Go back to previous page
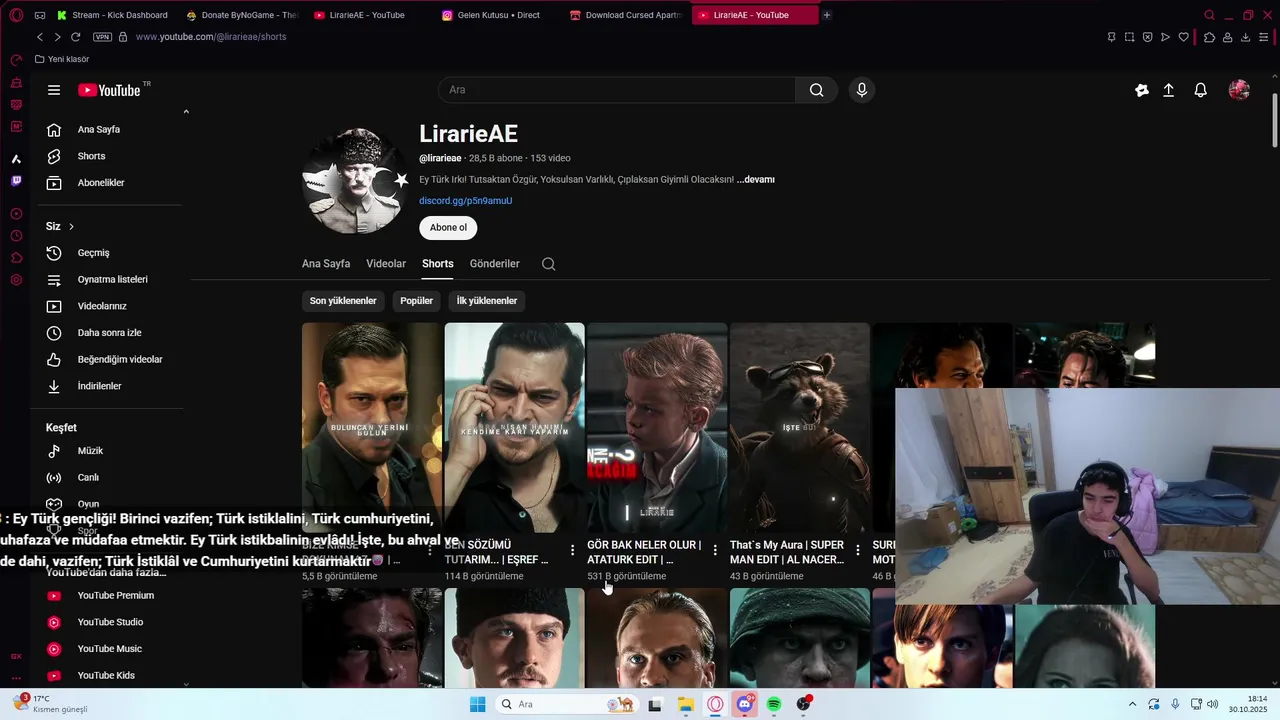The width and height of the screenshot is (1280, 720). tap(39, 37)
